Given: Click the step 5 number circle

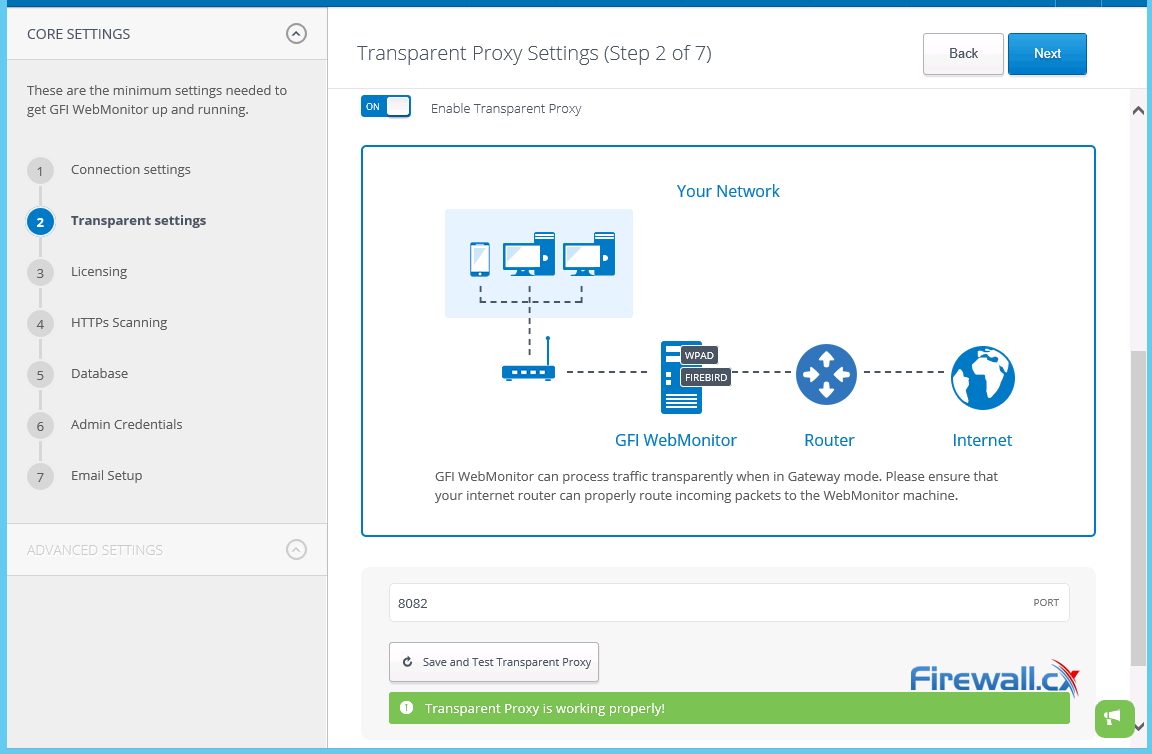Looking at the screenshot, I should click(40, 375).
